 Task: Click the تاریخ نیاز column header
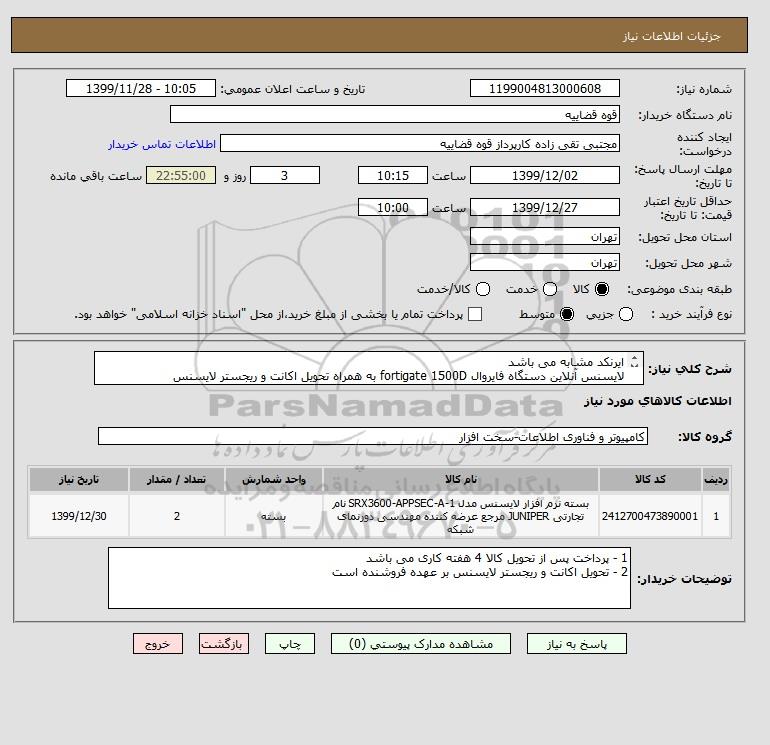pos(79,479)
